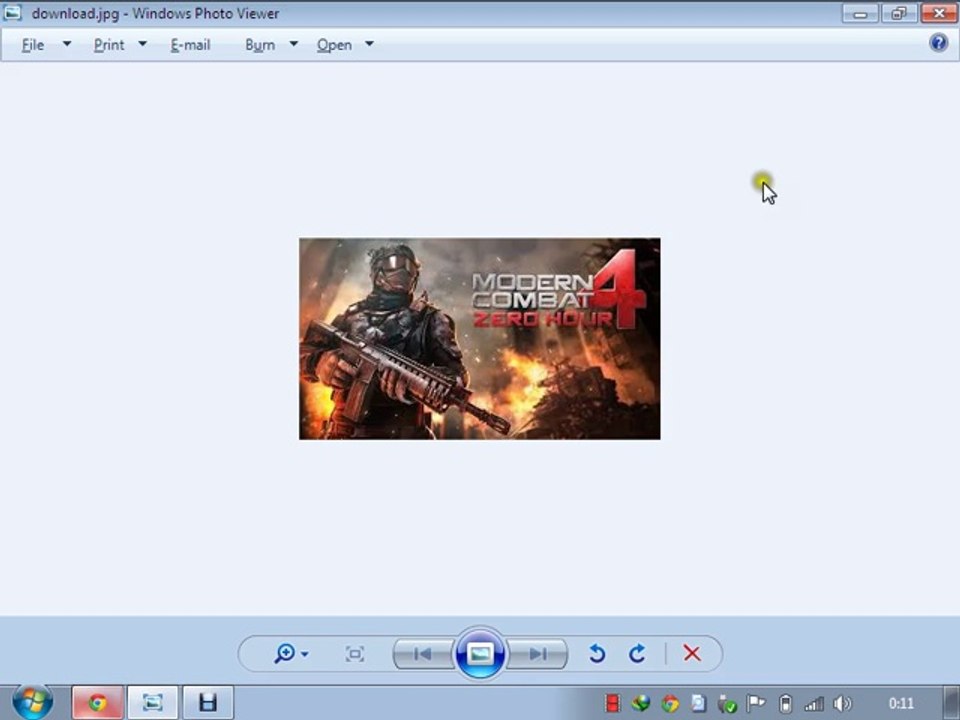Click safely remove hardware tray icon
The height and width of the screenshot is (720, 960).
[x=727, y=703]
